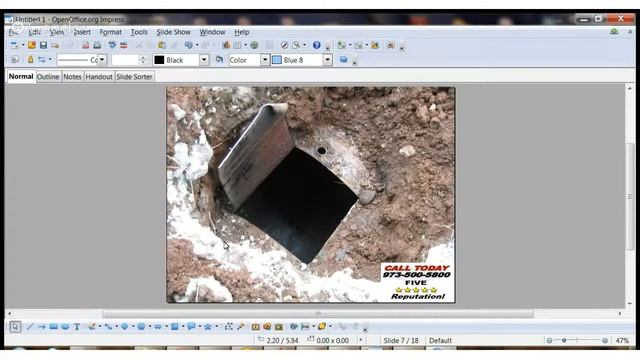Click the Navigator compass icon

pos(284,45)
